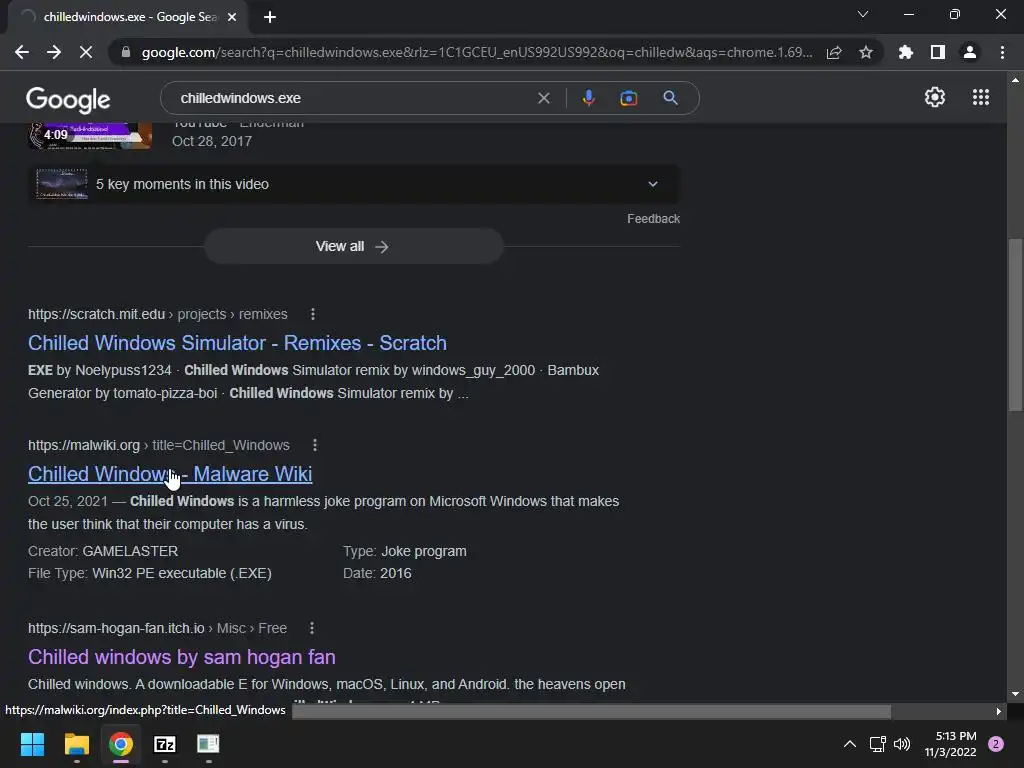Open options for the malwiki.org result
The image size is (1024, 768).
tap(315, 445)
